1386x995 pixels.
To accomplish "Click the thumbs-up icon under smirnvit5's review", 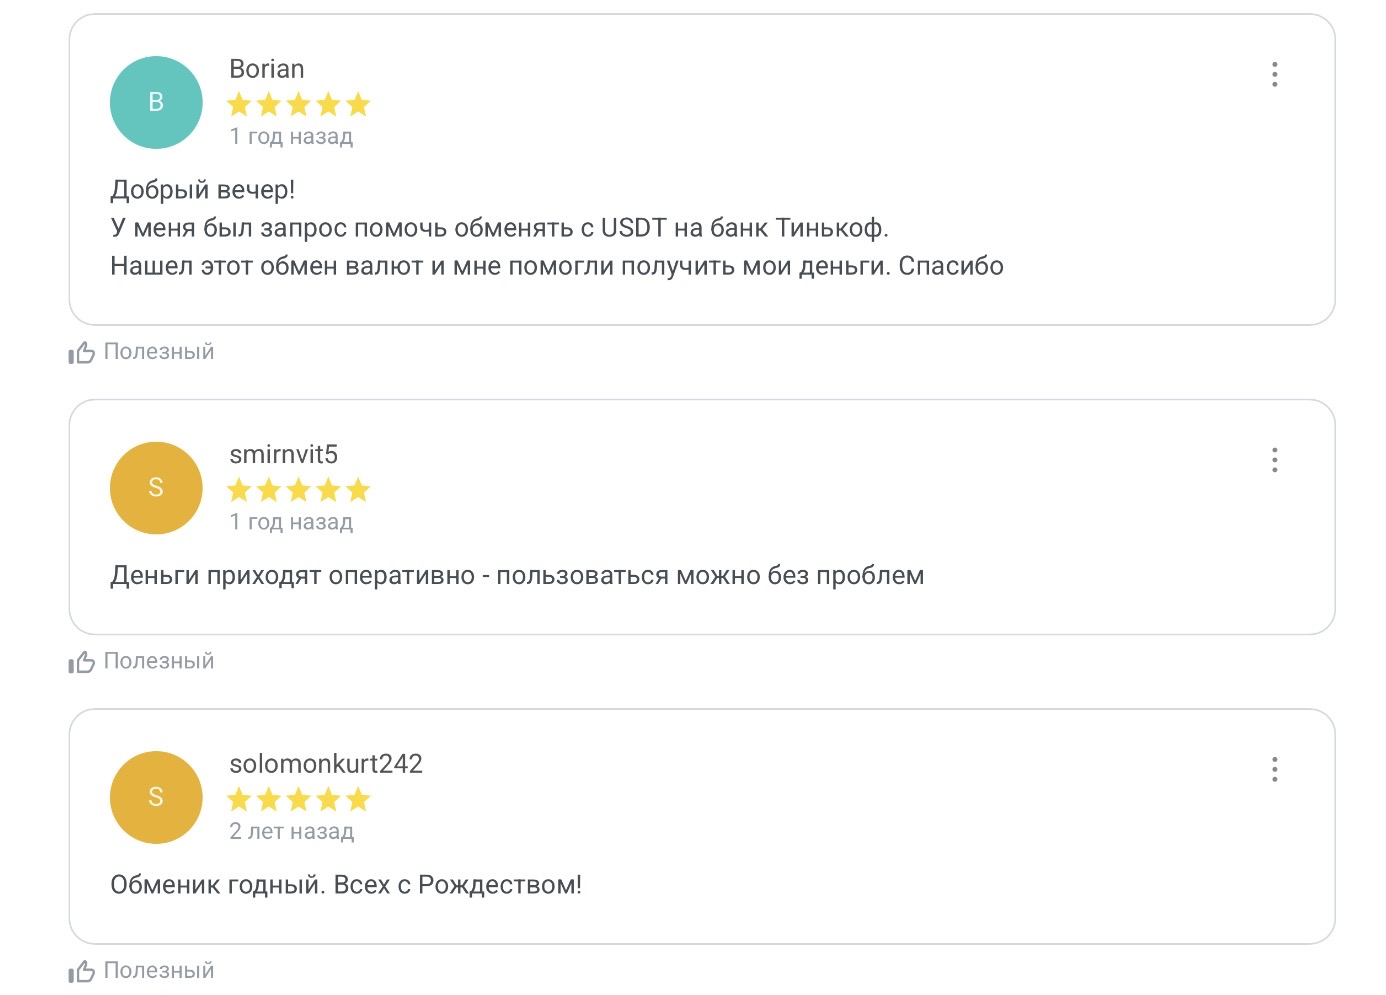I will click(x=82, y=662).
